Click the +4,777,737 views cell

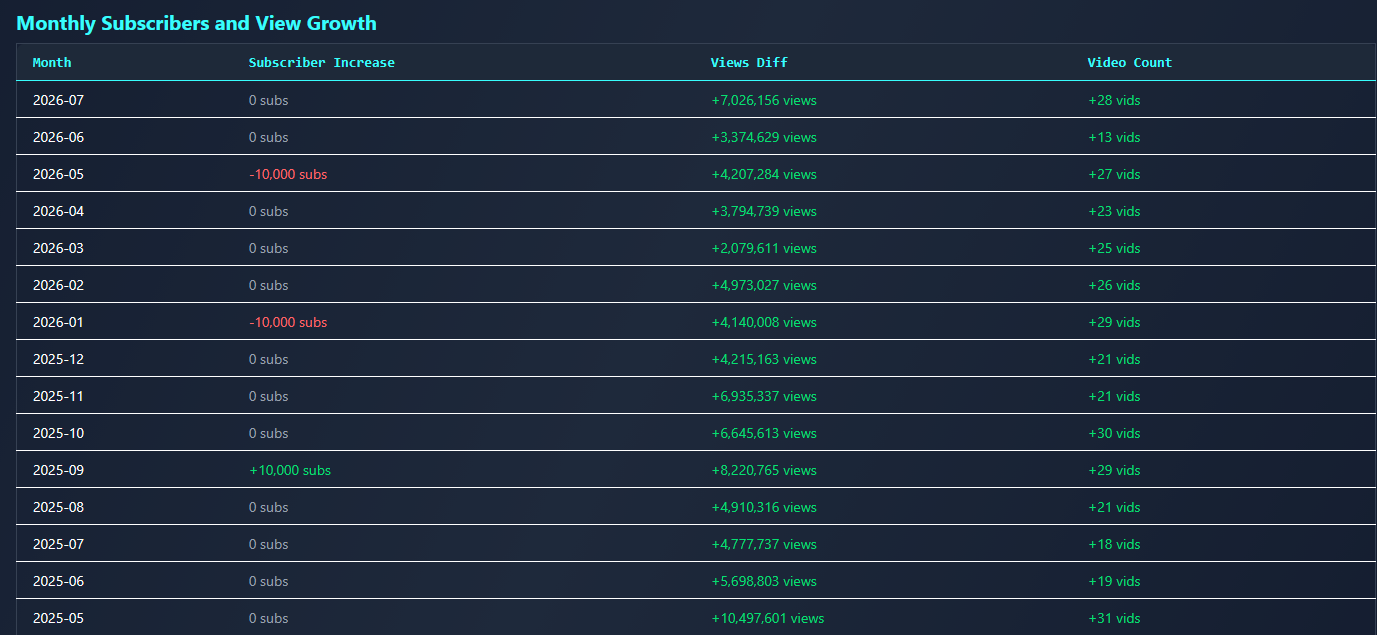pyautogui.click(x=764, y=544)
